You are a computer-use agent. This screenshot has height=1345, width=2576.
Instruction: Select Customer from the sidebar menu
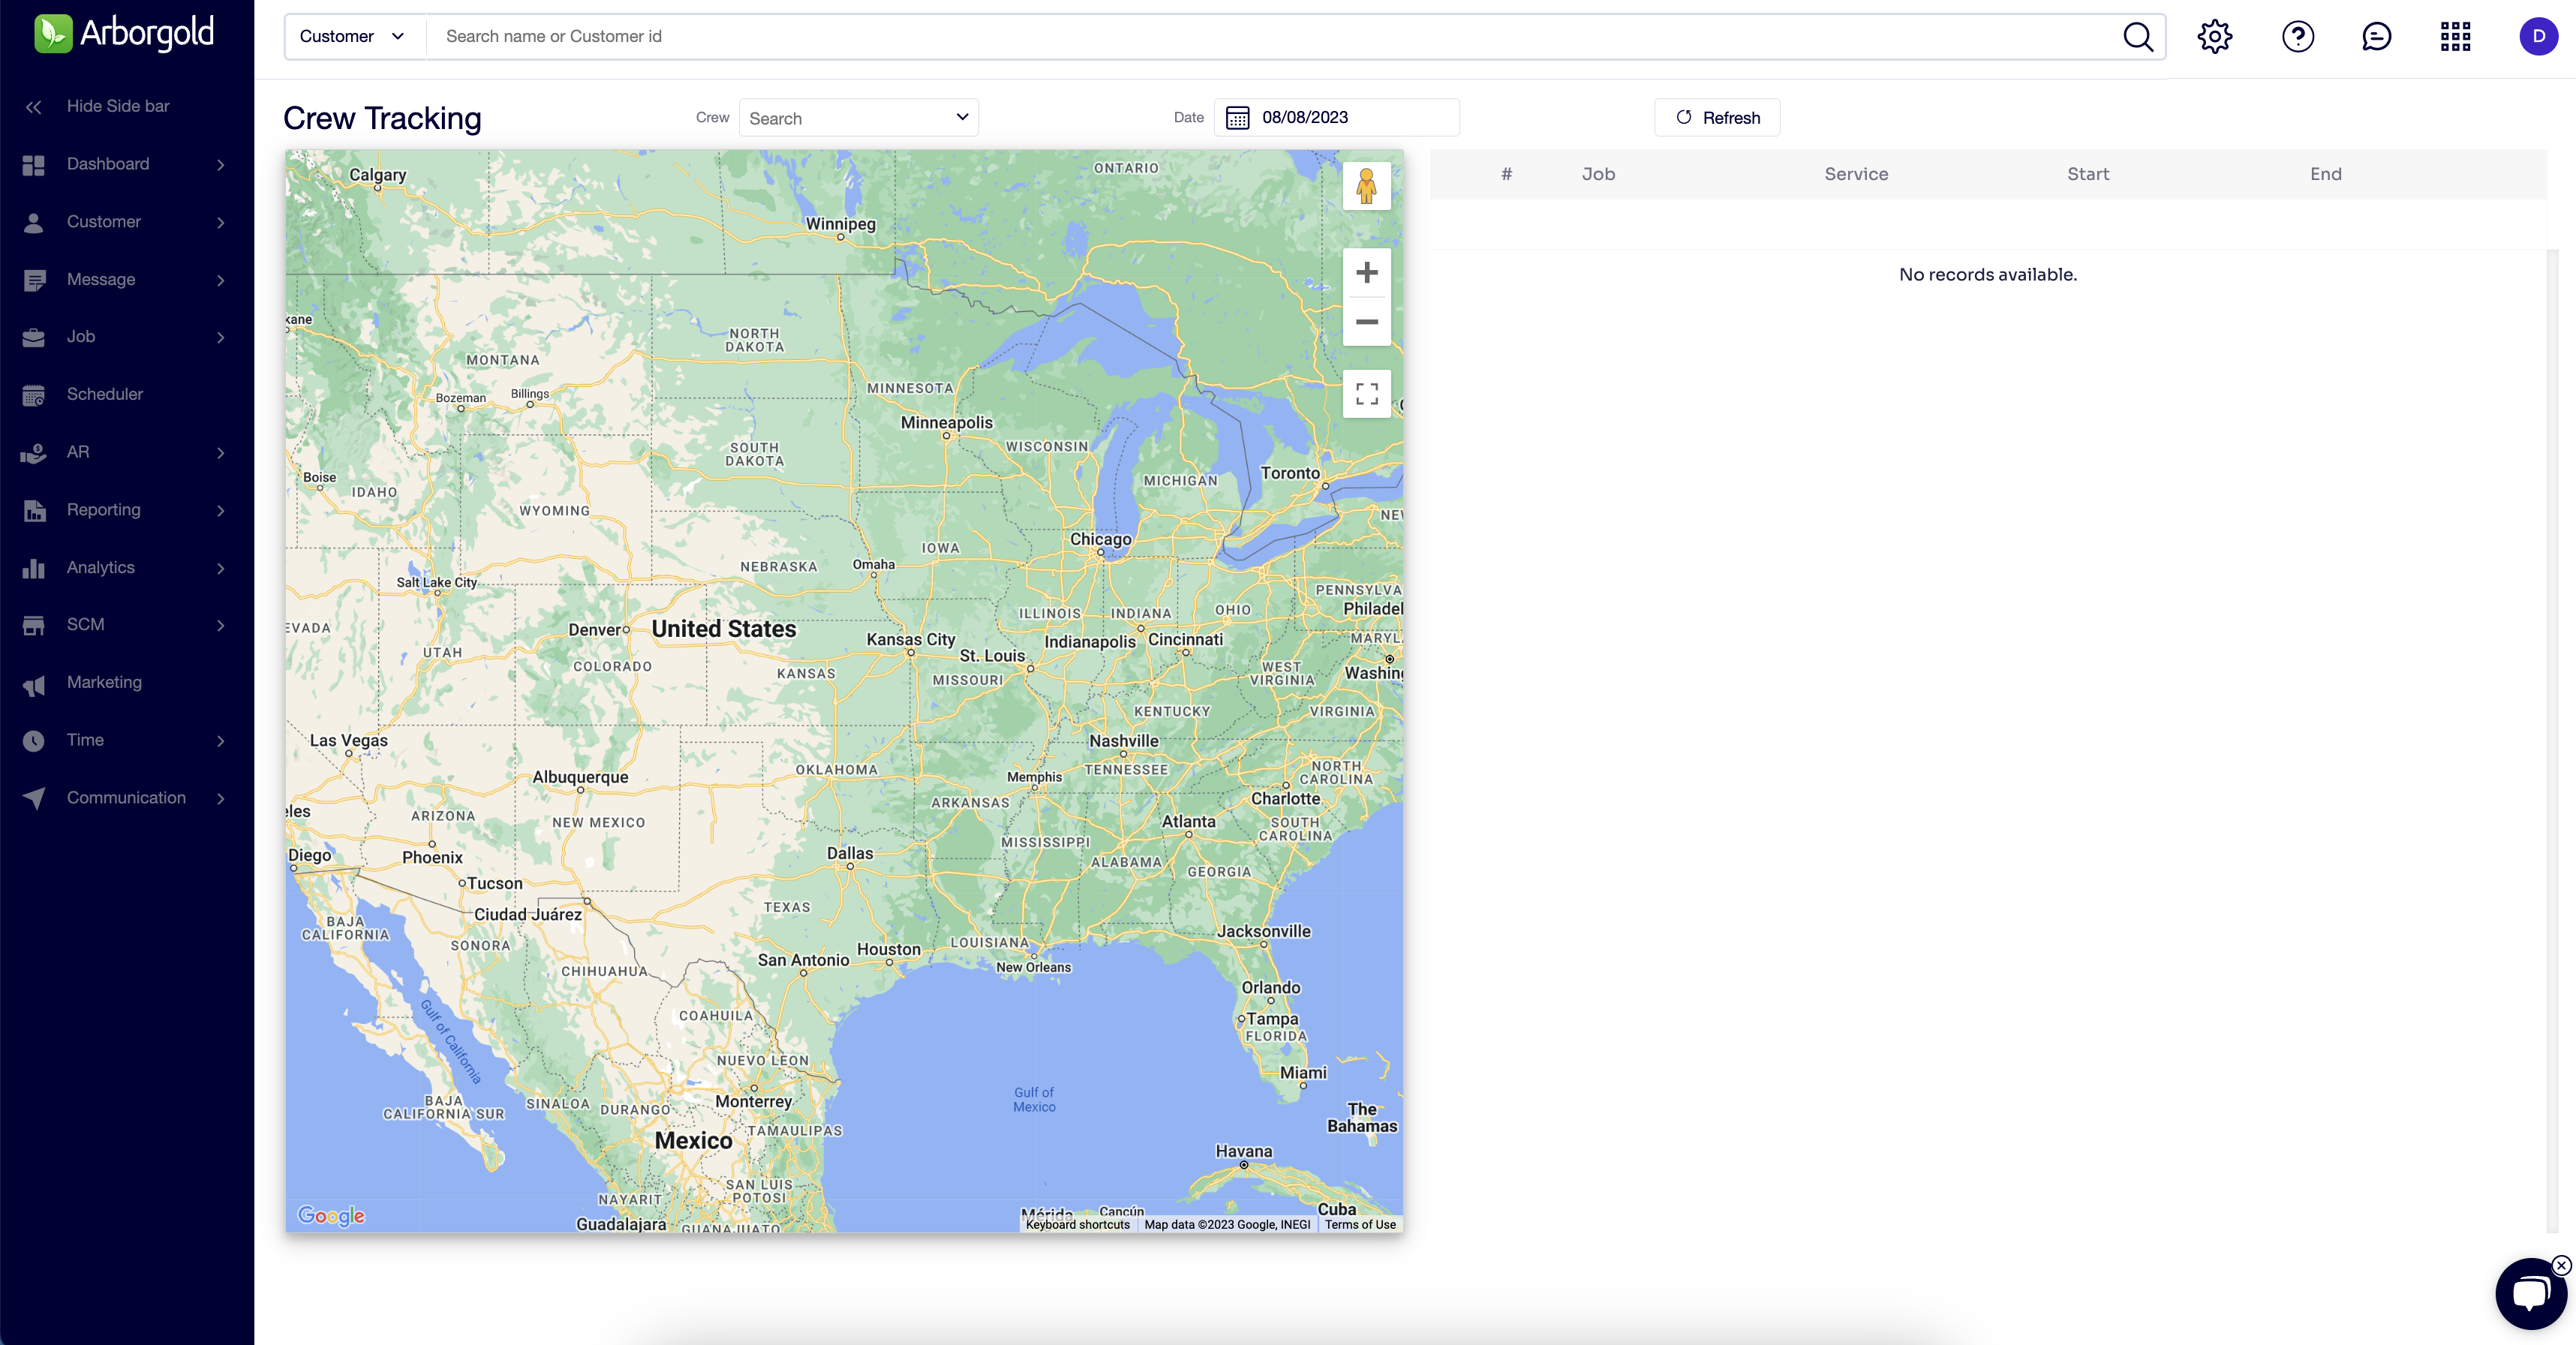103,221
